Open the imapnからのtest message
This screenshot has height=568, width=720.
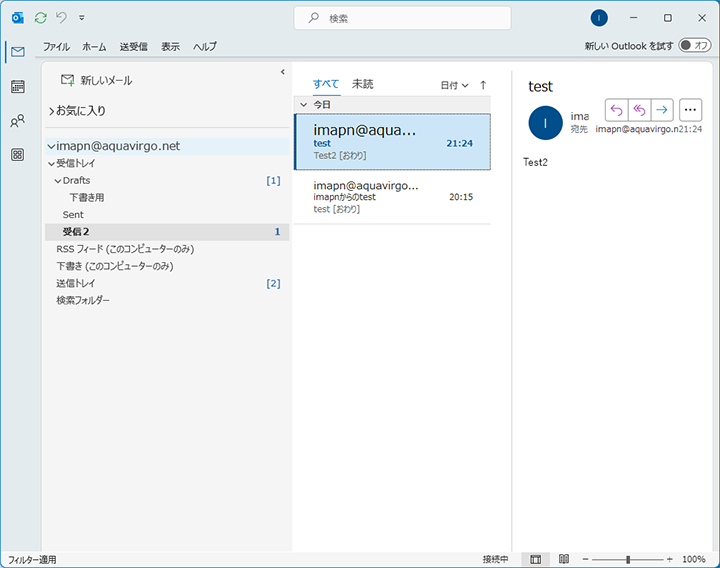point(393,197)
